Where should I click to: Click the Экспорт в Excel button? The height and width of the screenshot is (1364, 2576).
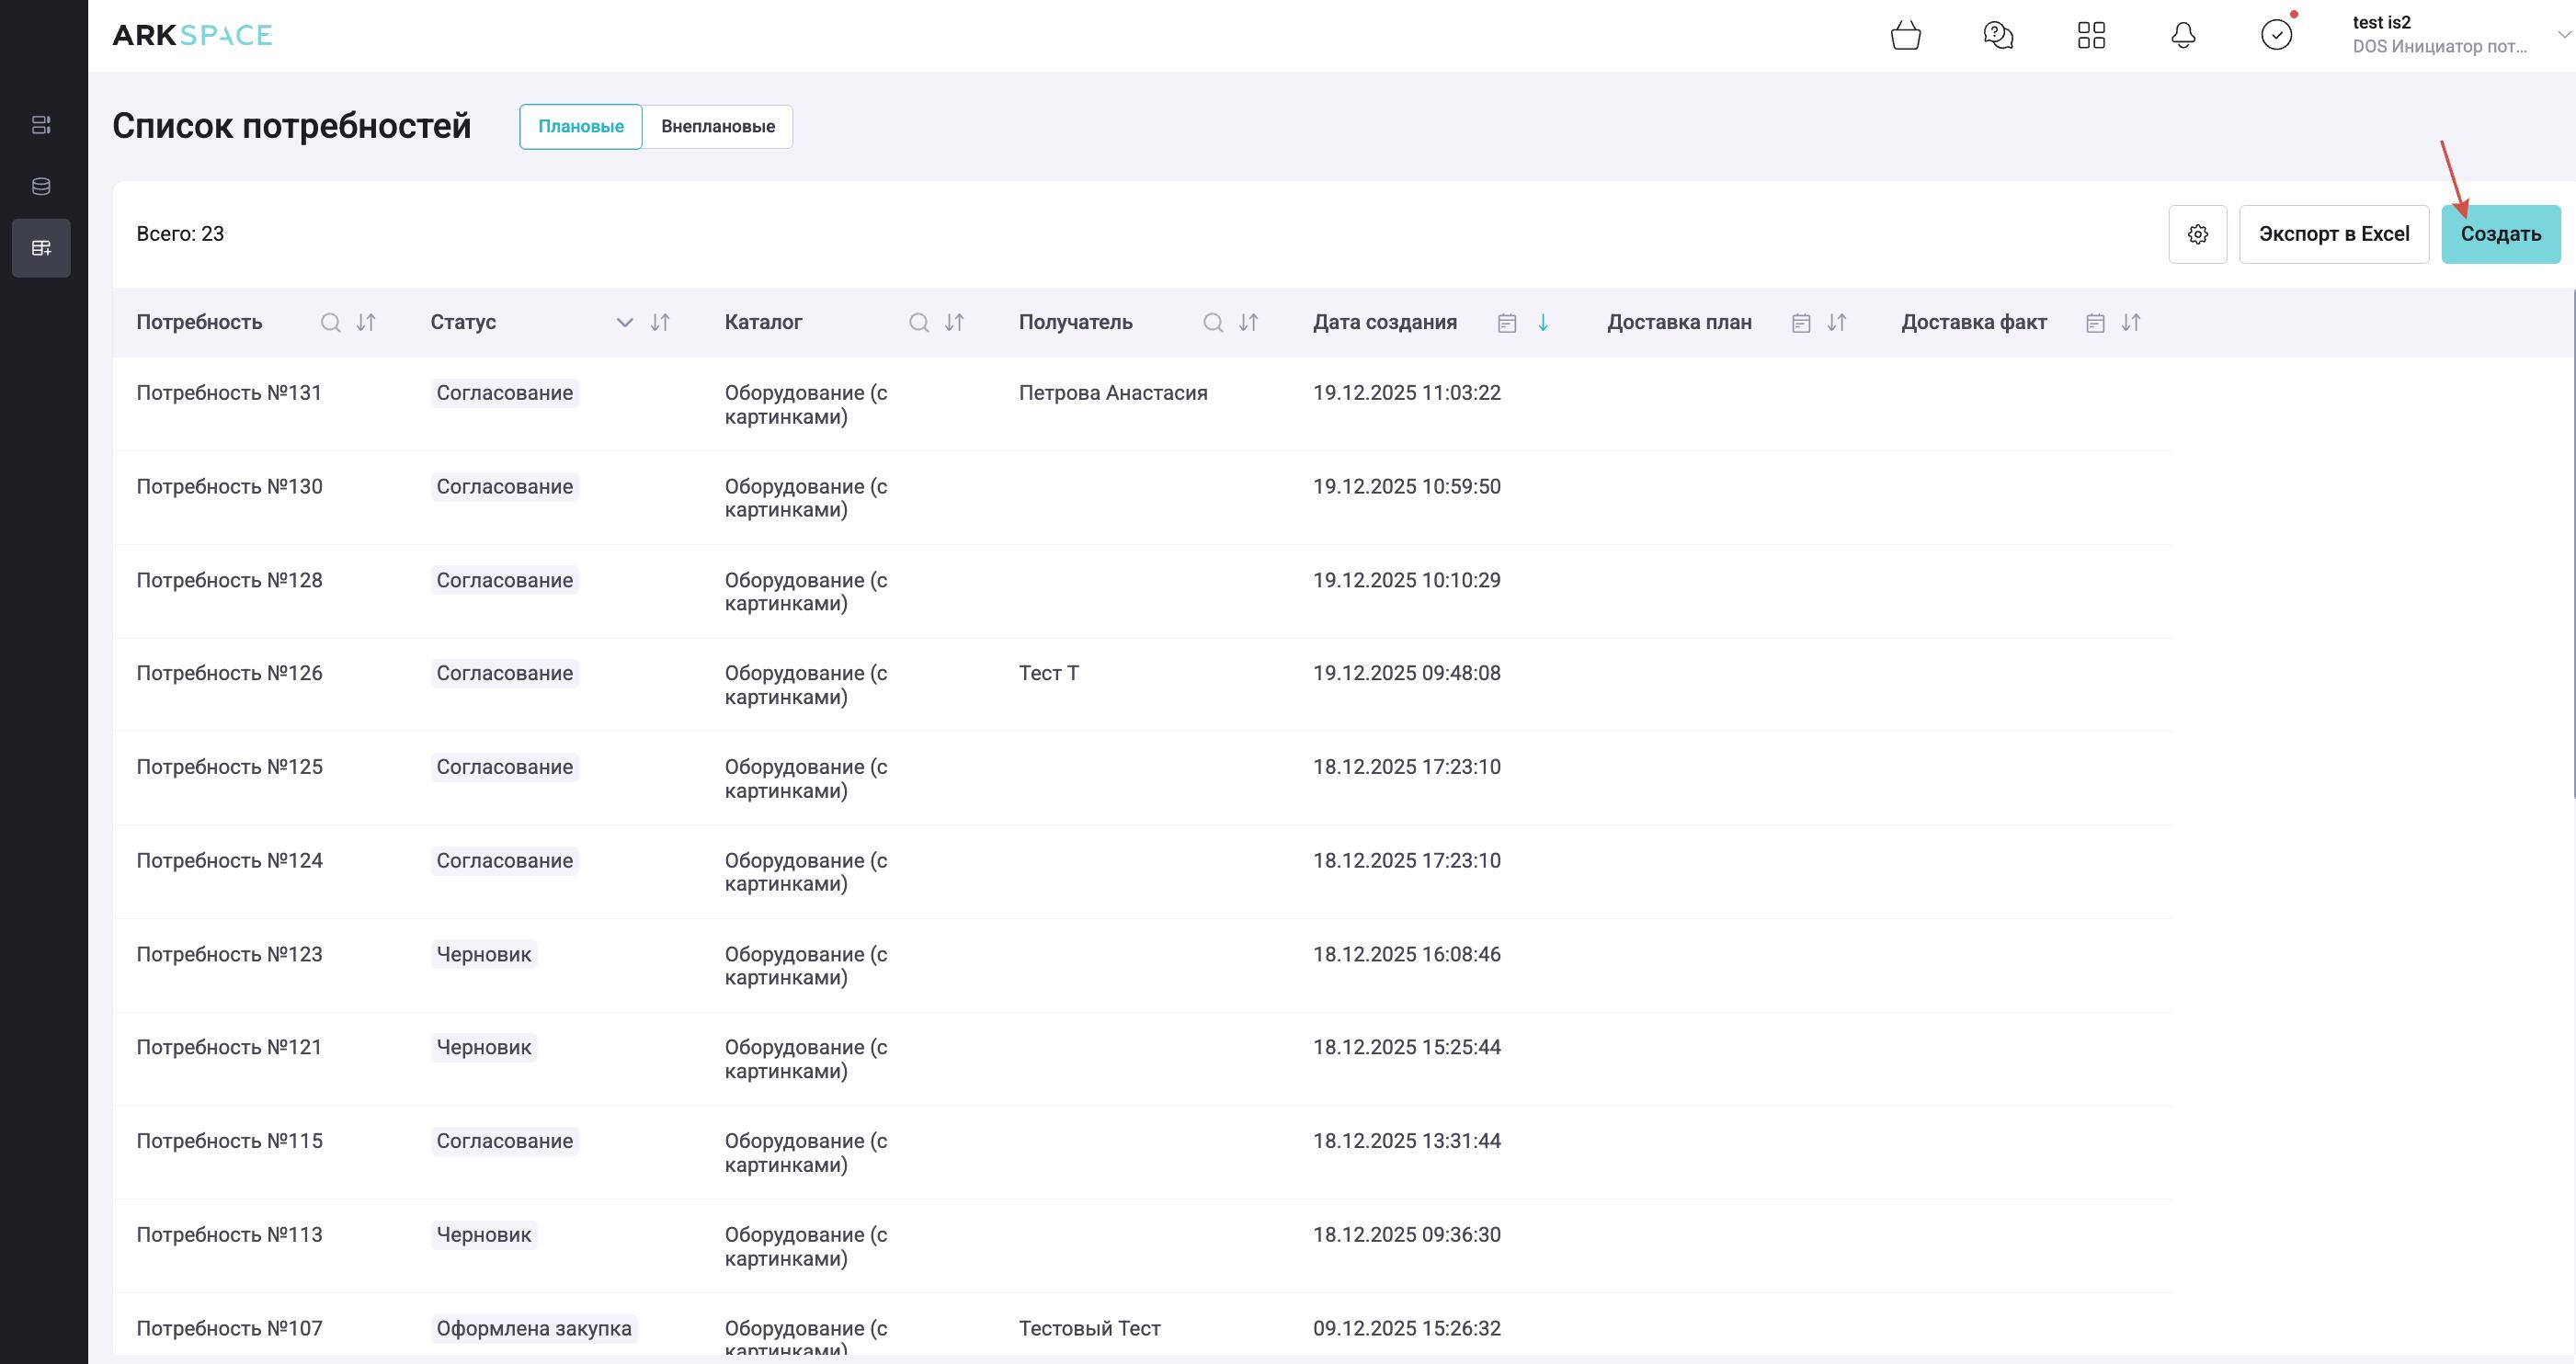point(2333,234)
